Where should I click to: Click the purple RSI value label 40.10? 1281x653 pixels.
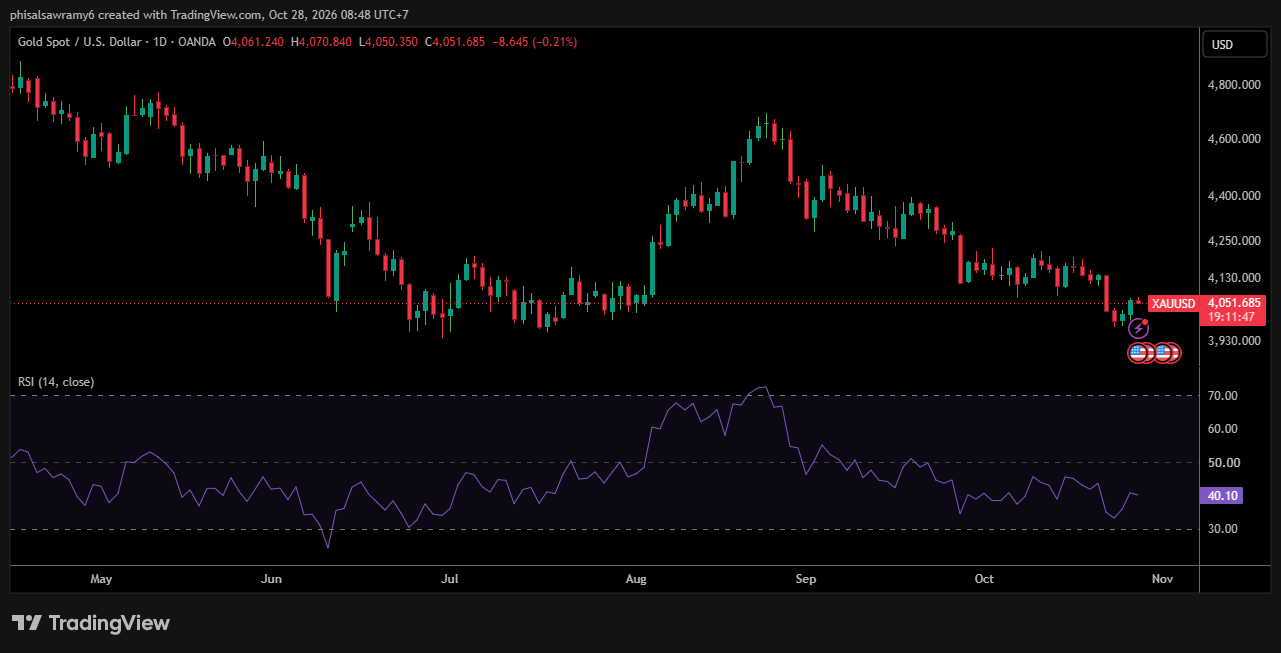(x=1224, y=495)
